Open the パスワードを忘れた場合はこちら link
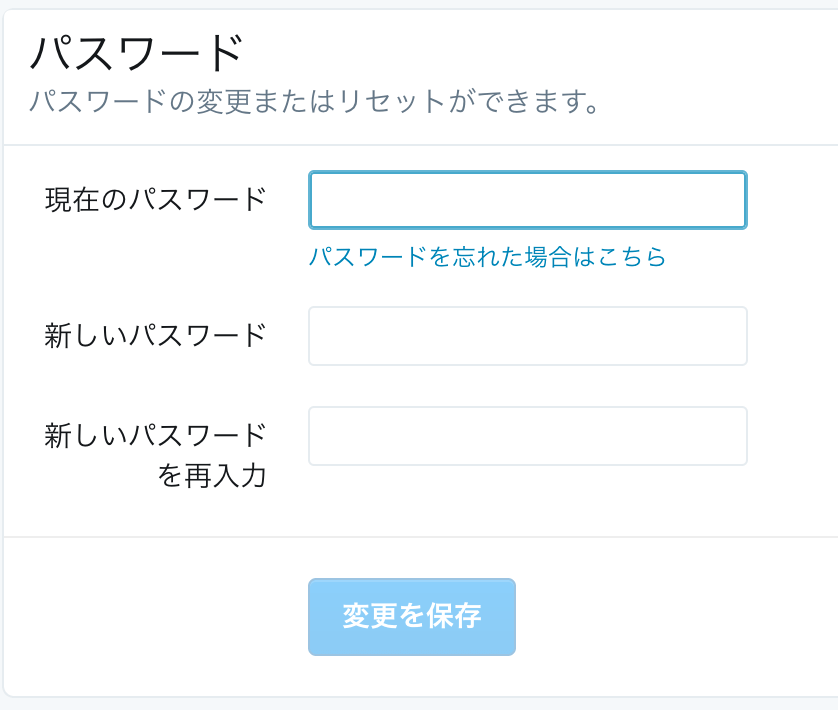838x710 pixels. 487,257
